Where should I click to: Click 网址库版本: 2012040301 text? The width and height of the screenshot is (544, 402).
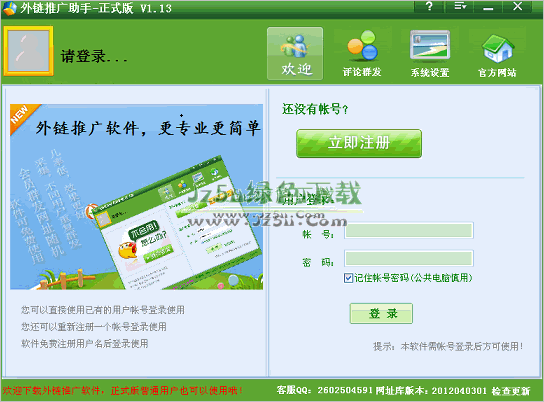431,391
